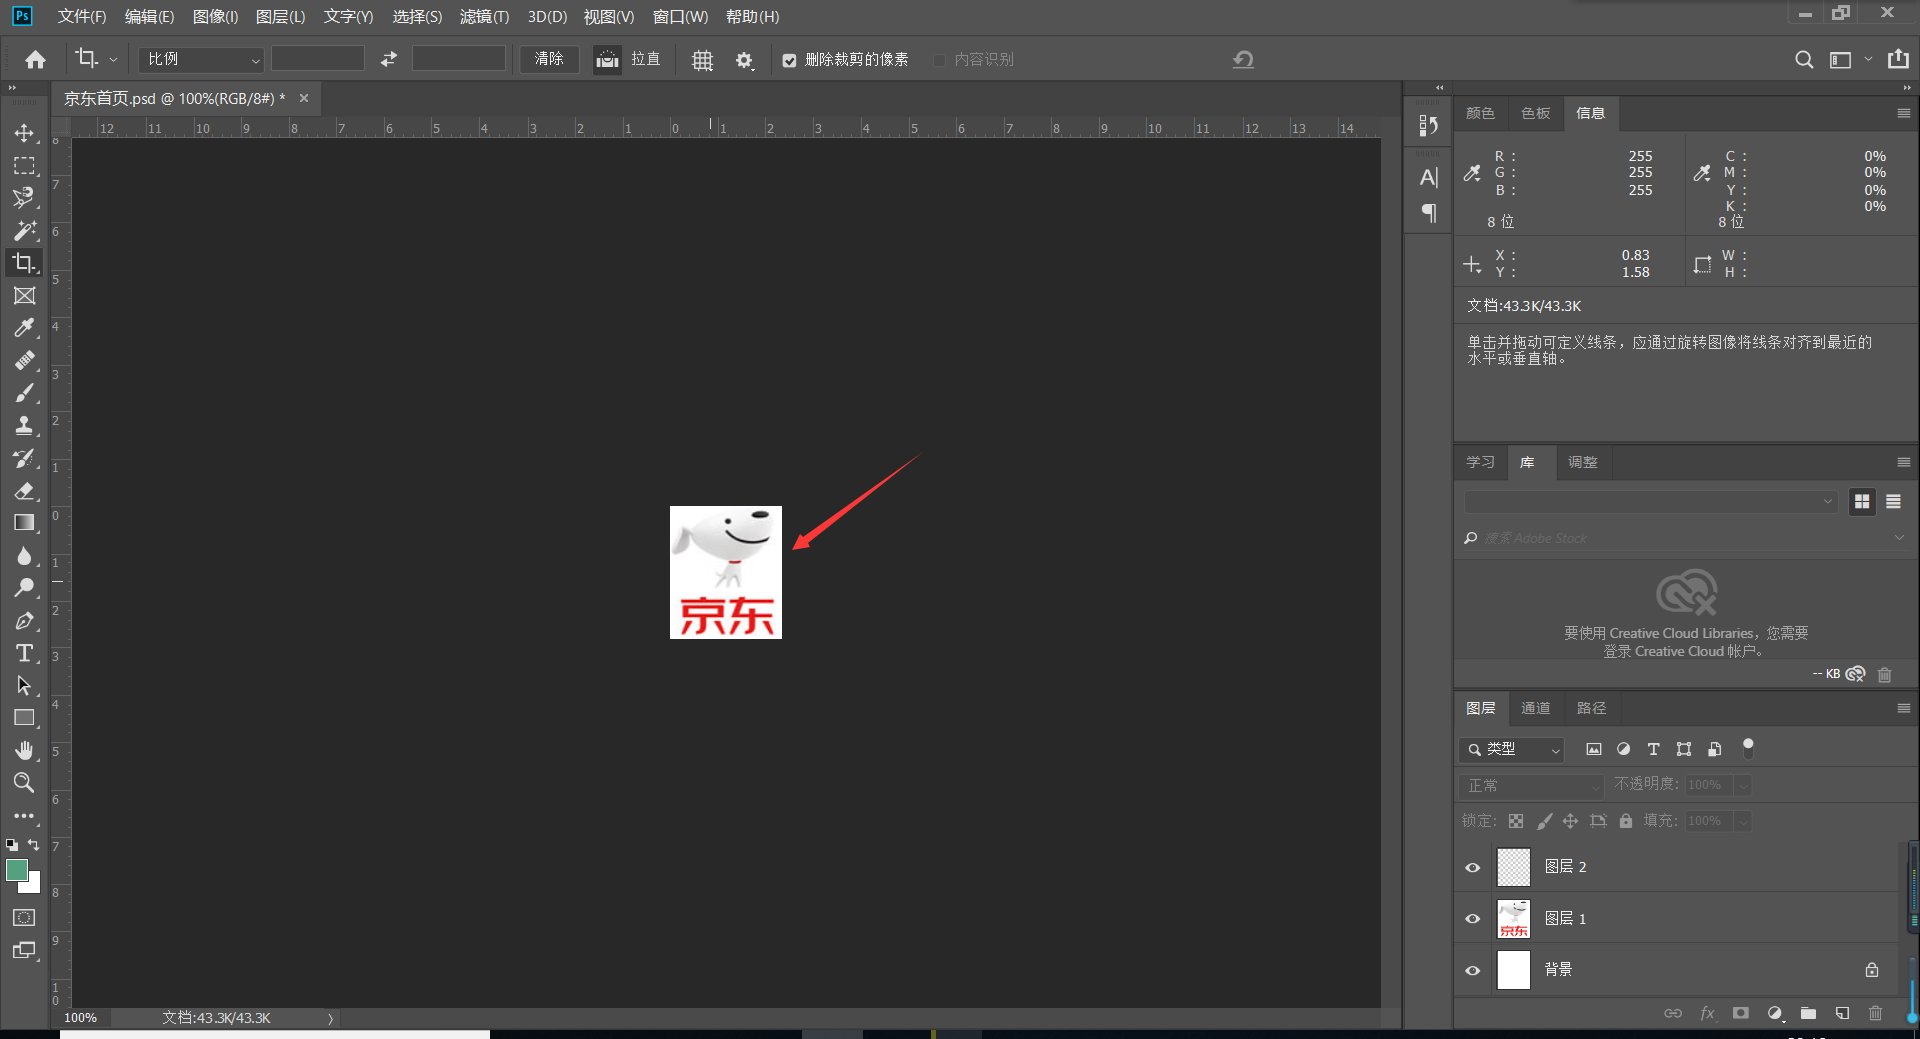The width and height of the screenshot is (1920, 1039).
Task: Open Layers panel flyout menu
Action: point(1903,708)
